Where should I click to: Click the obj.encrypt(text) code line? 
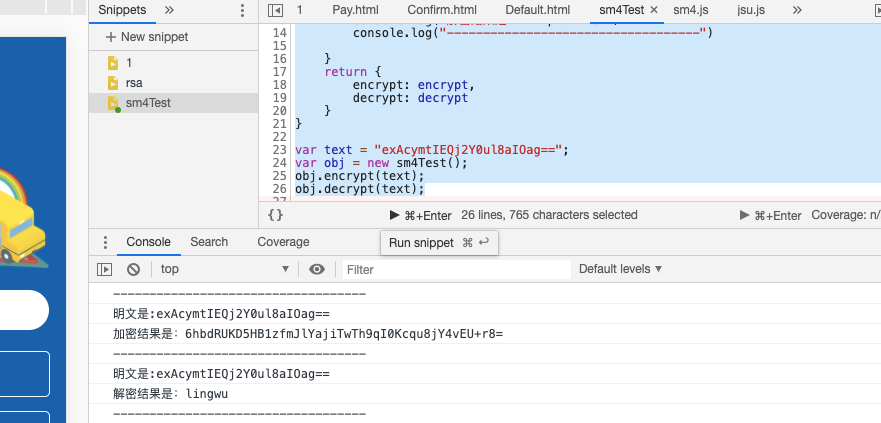(360, 176)
